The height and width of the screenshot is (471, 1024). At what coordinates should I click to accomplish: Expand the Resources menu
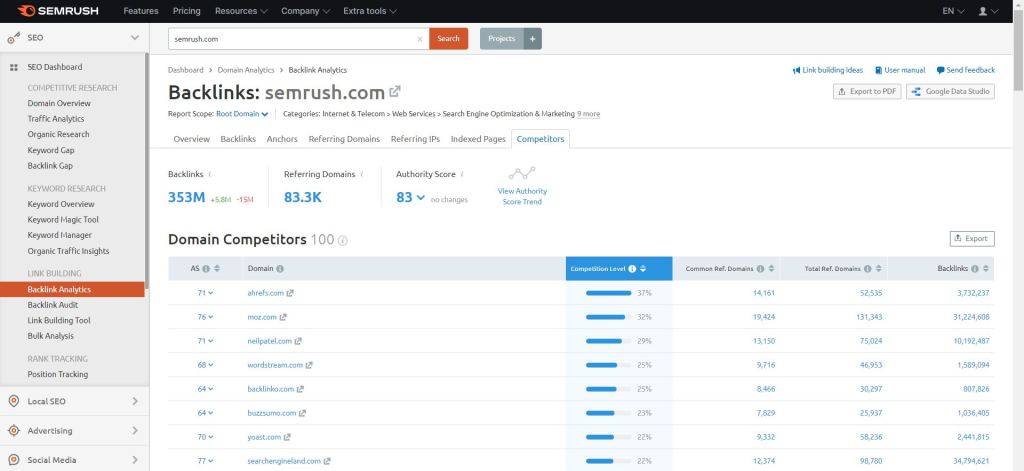pos(241,11)
